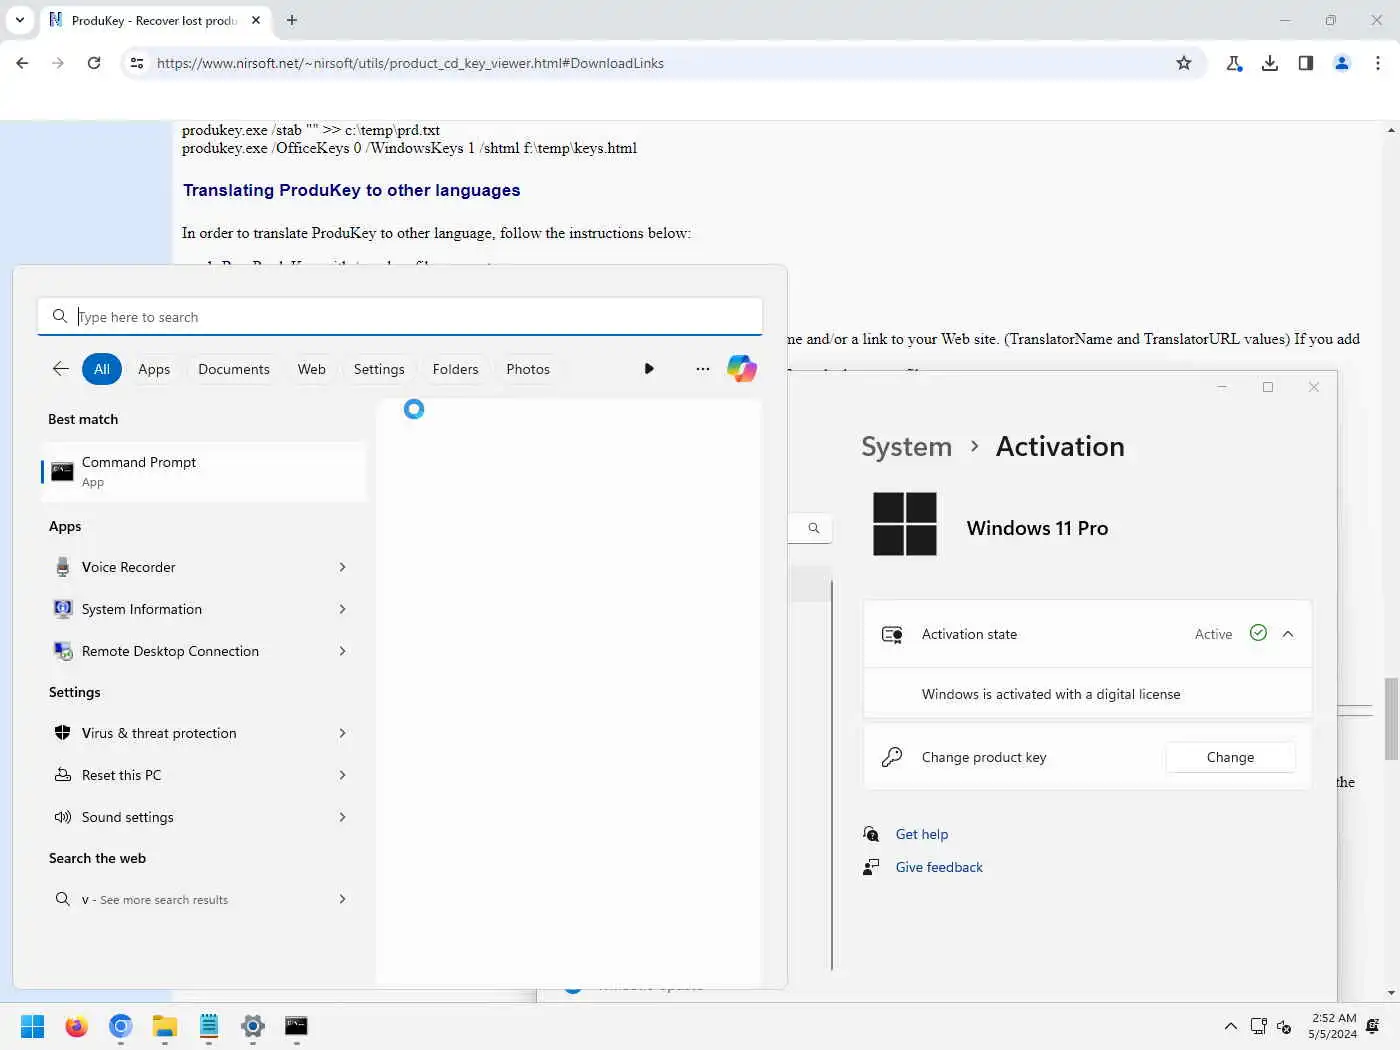This screenshot has width=1400, height=1050.
Task: Expand Sound settings chevron
Action: (x=342, y=817)
